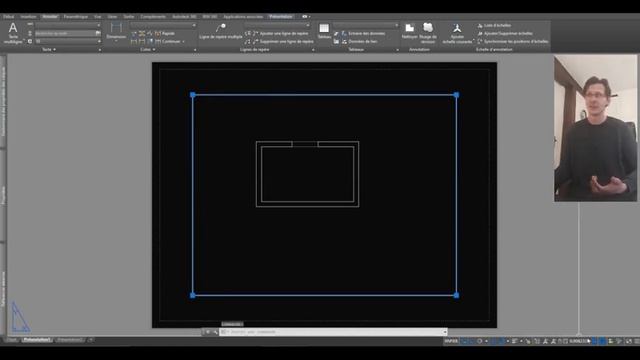Open the Compléments ribbon tab

point(153,17)
